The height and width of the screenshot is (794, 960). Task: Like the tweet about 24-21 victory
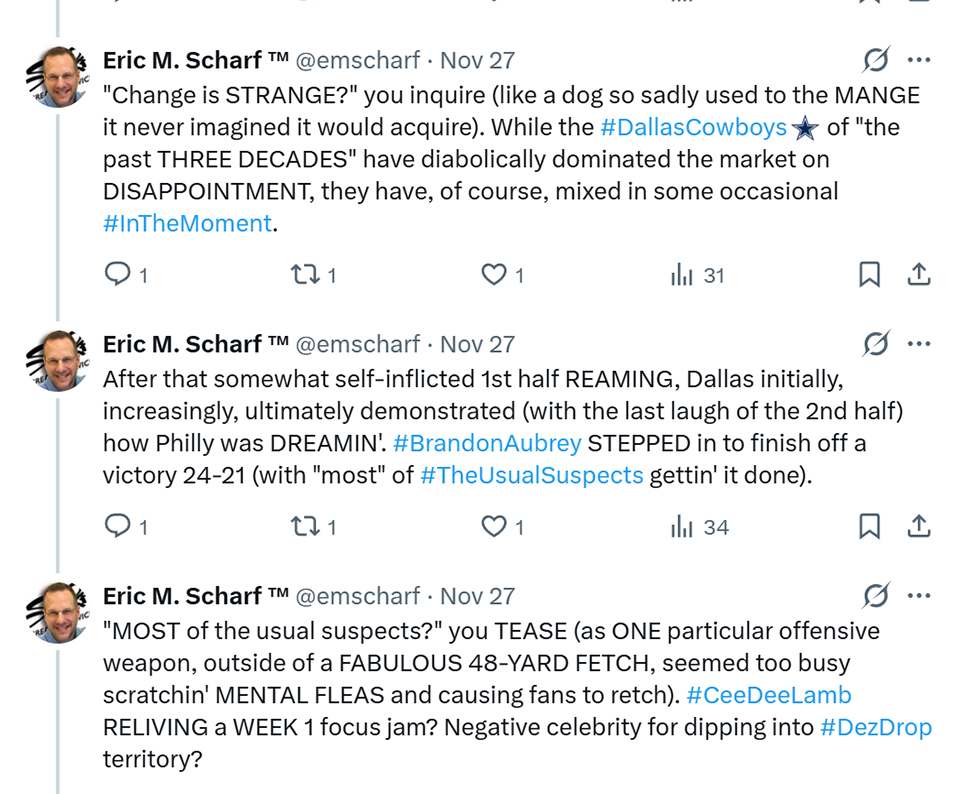[494, 526]
